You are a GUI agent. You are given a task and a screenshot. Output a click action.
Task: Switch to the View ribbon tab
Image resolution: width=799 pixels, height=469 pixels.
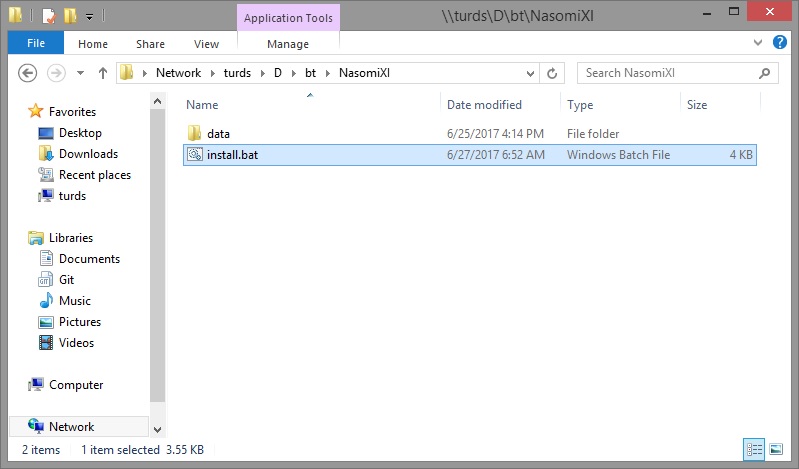(x=206, y=44)
